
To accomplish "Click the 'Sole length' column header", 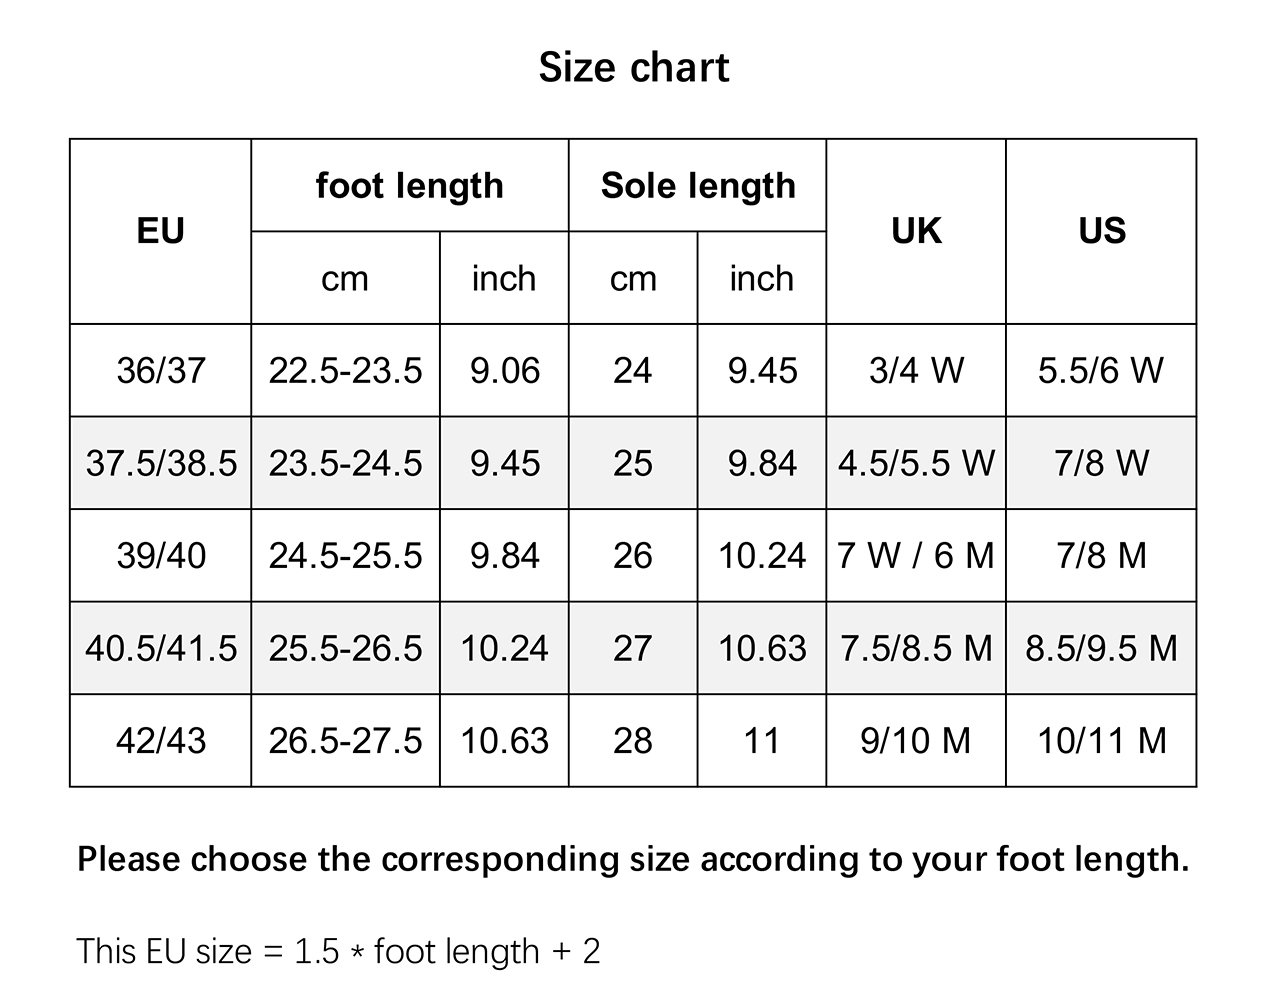I will (697, 186).
